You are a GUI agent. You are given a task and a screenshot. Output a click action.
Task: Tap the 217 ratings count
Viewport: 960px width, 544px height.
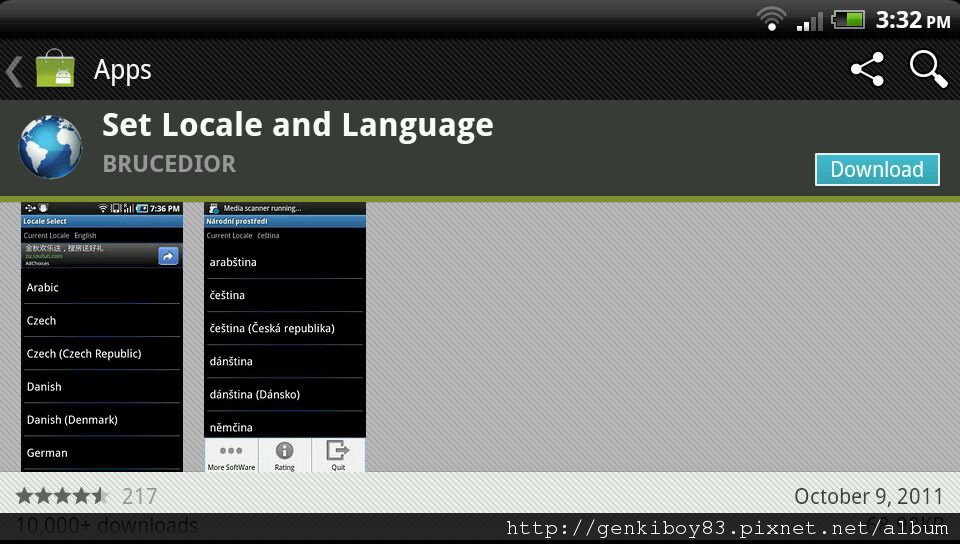(139, 496)
